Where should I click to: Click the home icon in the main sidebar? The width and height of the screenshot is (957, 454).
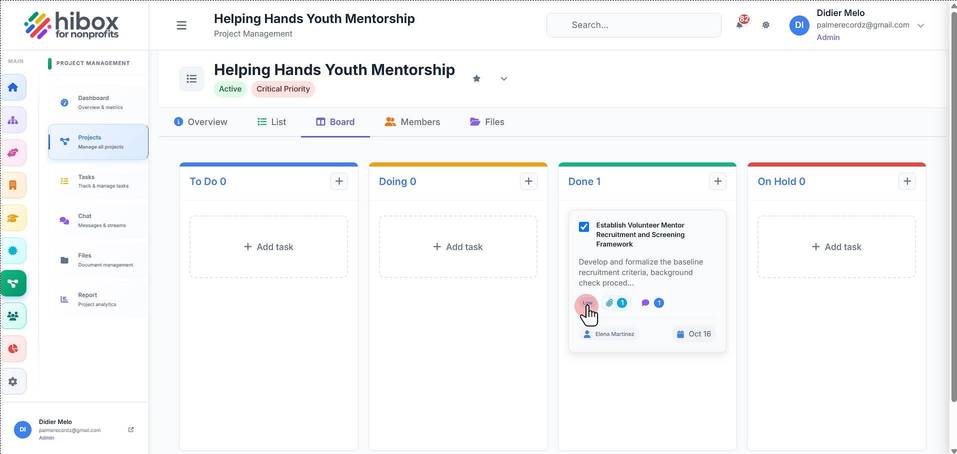tap(13, 87)
